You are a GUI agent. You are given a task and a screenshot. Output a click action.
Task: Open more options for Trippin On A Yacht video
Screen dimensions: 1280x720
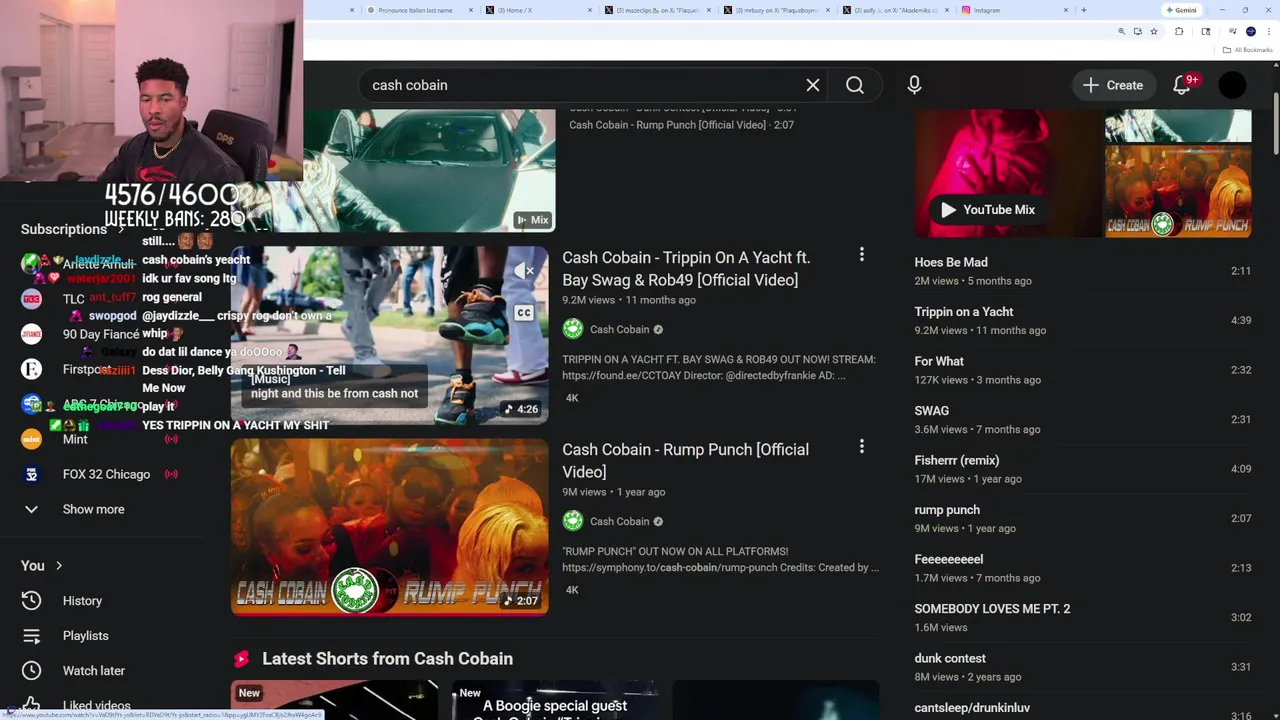pyautogui.click(x=861, y=255)
